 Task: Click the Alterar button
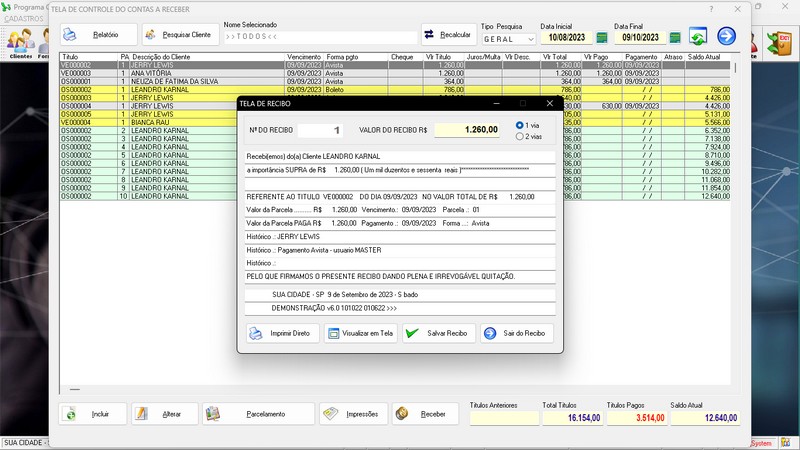[163, 413]
